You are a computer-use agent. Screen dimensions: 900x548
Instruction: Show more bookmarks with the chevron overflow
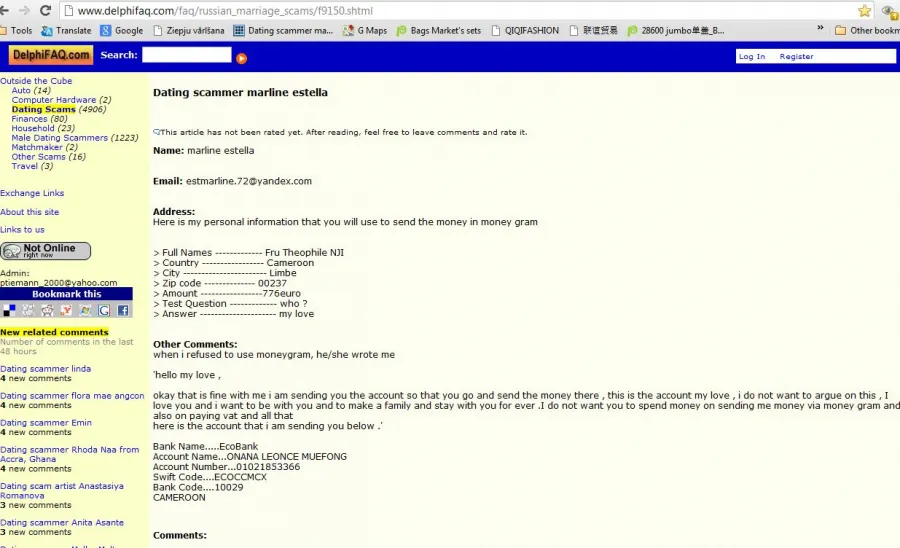(820, 28)
